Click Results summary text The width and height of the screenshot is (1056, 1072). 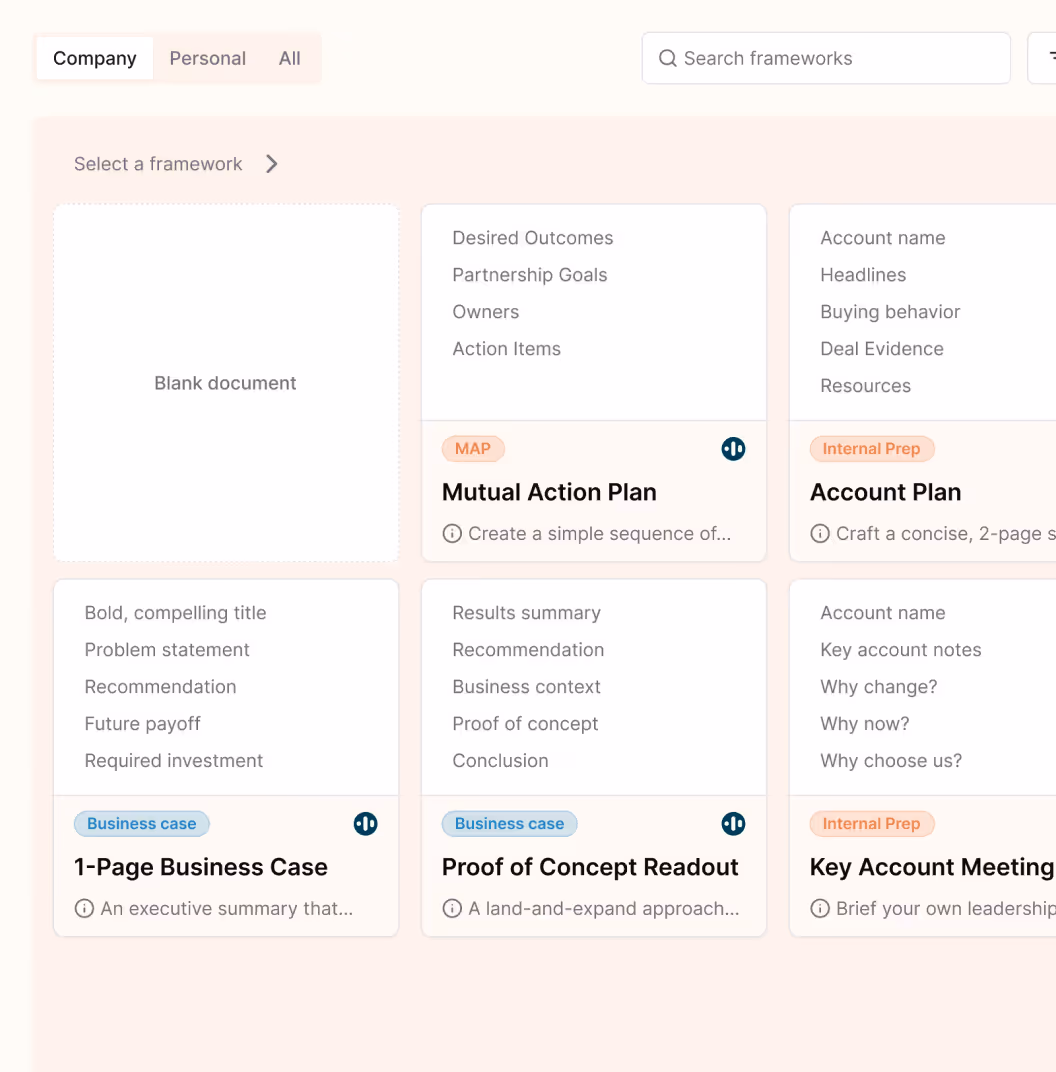point(526,613)
